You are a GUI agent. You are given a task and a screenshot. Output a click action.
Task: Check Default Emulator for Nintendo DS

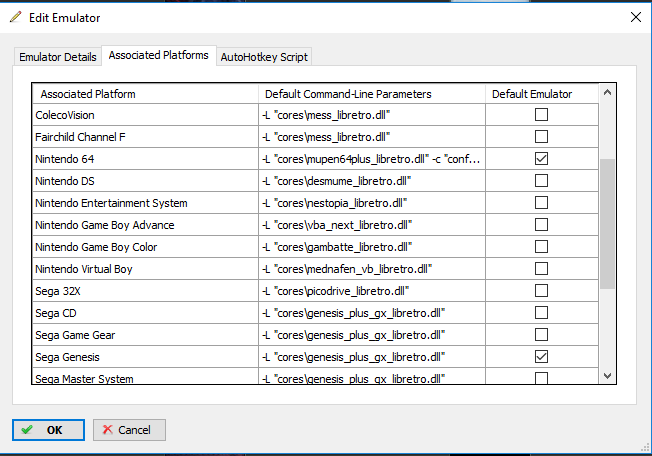click(x=541, y=181)
